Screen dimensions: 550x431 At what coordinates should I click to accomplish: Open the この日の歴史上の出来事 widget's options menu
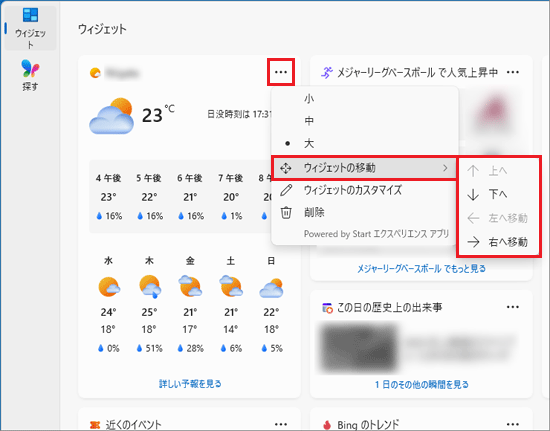pos(512,307)
